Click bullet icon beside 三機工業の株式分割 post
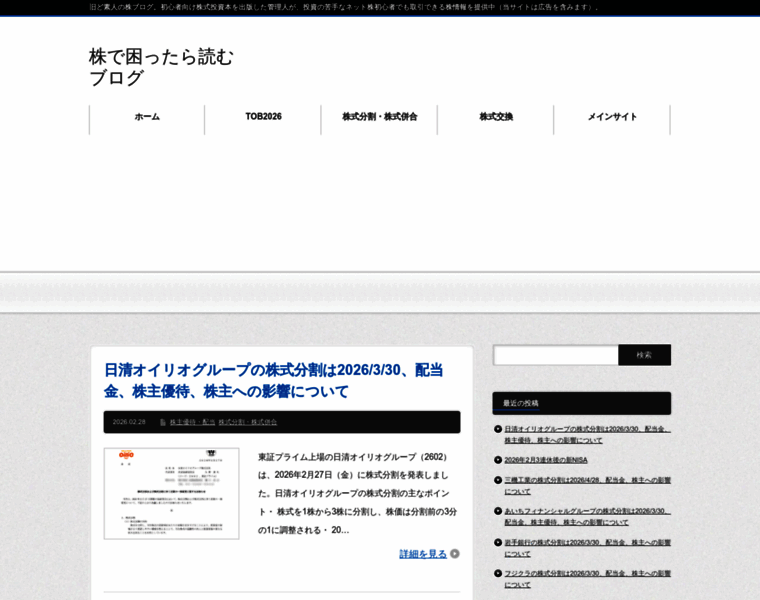Viewport: 760px width, 600px height. tap(498, 480)
